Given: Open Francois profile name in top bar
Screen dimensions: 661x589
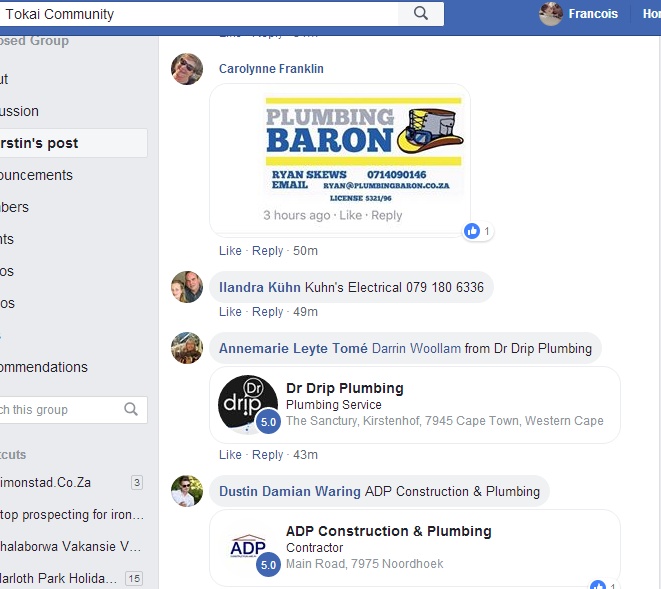Looking at the screenshot, I should [x=593, y=14].
